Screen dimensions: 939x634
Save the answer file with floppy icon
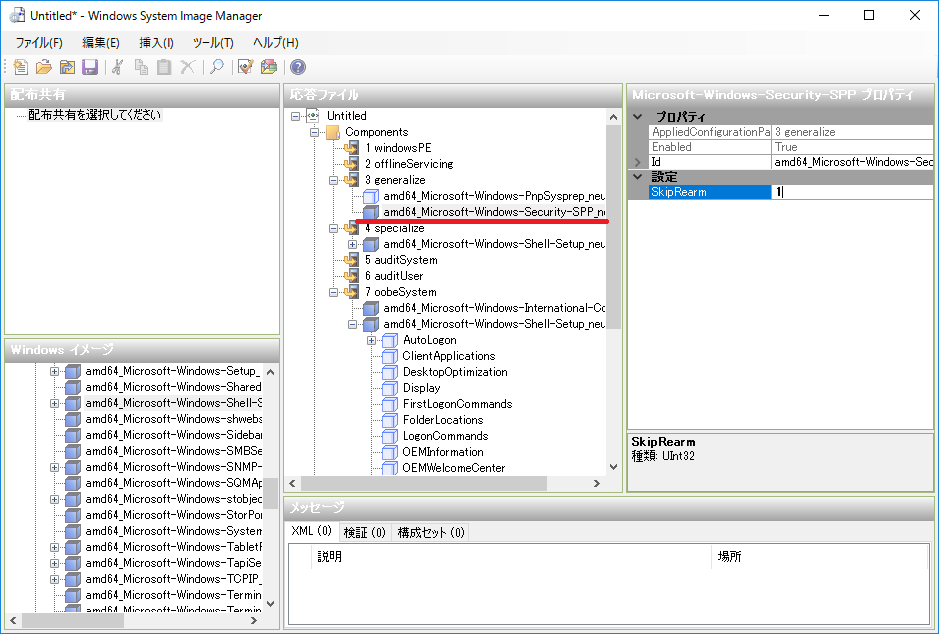click(90, 67)
